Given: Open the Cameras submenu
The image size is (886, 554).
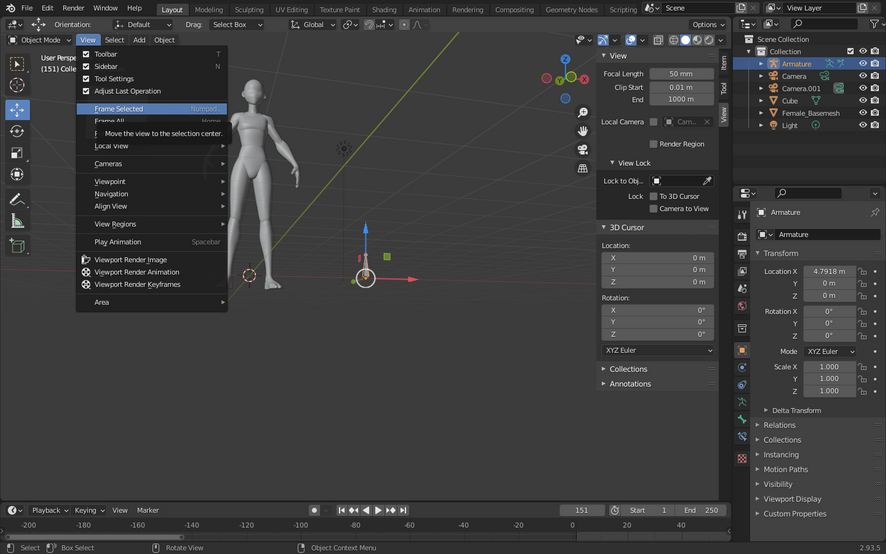Looking at the screenshot, I should click(152, 164).
